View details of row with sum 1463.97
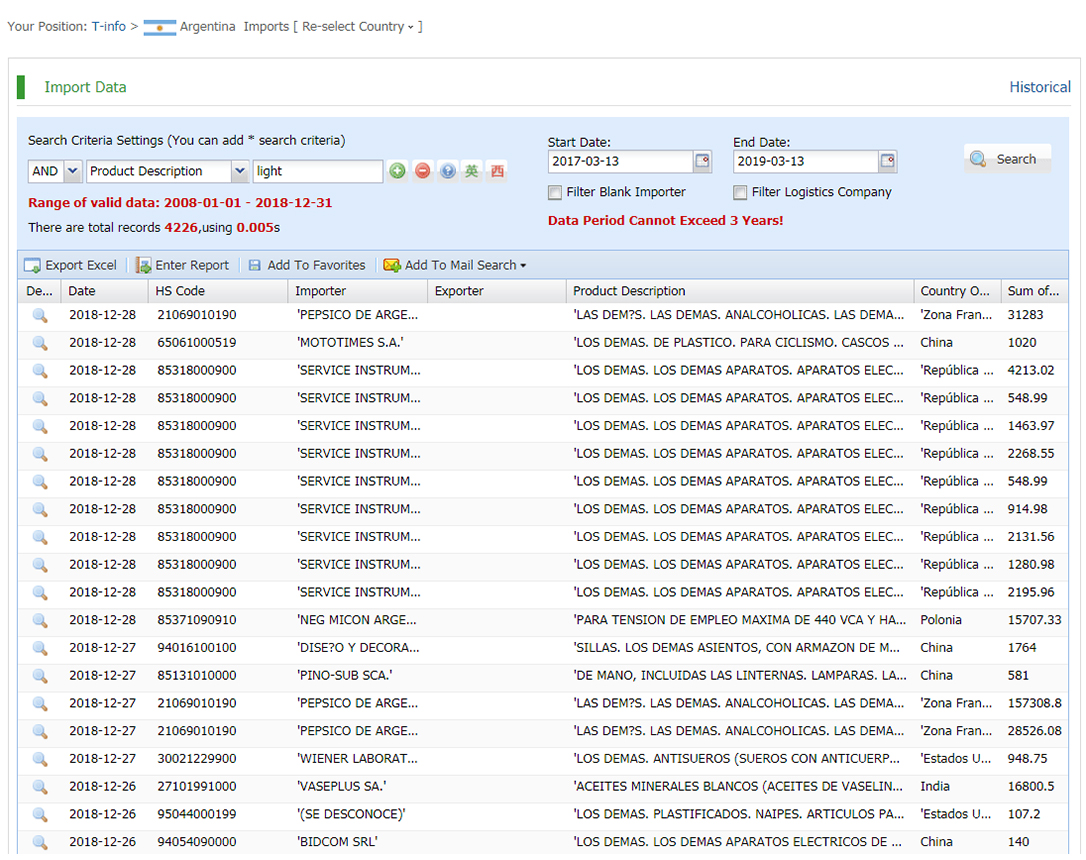 pyautogui.click(x=40, y=426)
